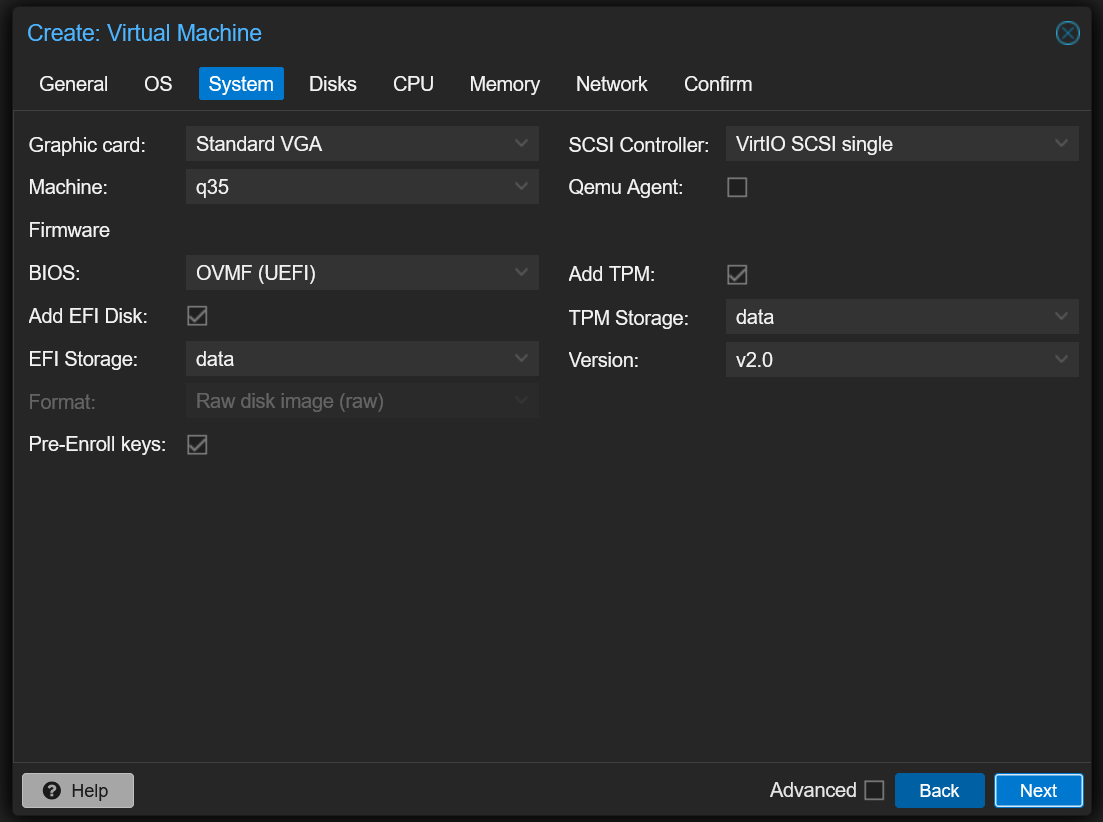Click the q35 machine field
1103x822 pixels.
coord(362,186)
